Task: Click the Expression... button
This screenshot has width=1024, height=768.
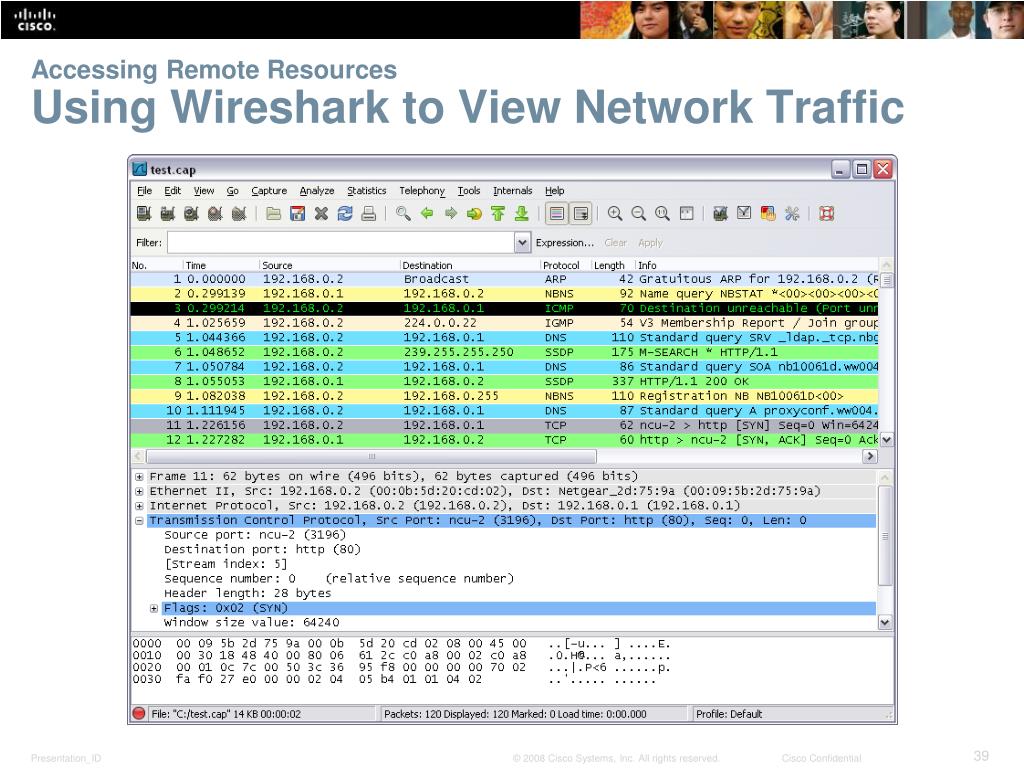Action: [x=565, y=243]
